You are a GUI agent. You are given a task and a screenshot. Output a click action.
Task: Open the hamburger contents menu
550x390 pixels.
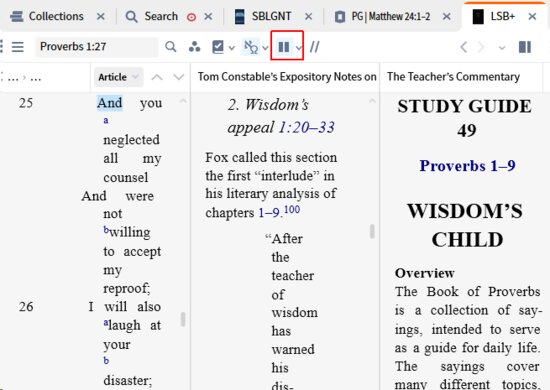tap(18, 47)
